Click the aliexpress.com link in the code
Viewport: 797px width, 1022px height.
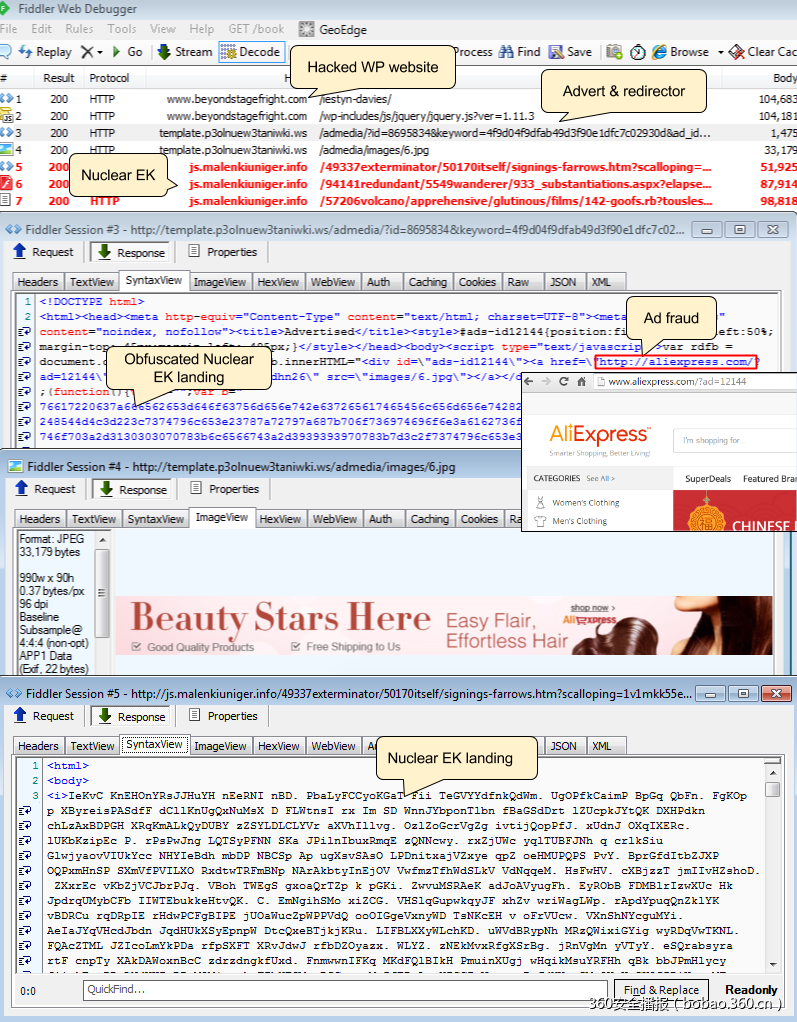click(x=677, y=361)
